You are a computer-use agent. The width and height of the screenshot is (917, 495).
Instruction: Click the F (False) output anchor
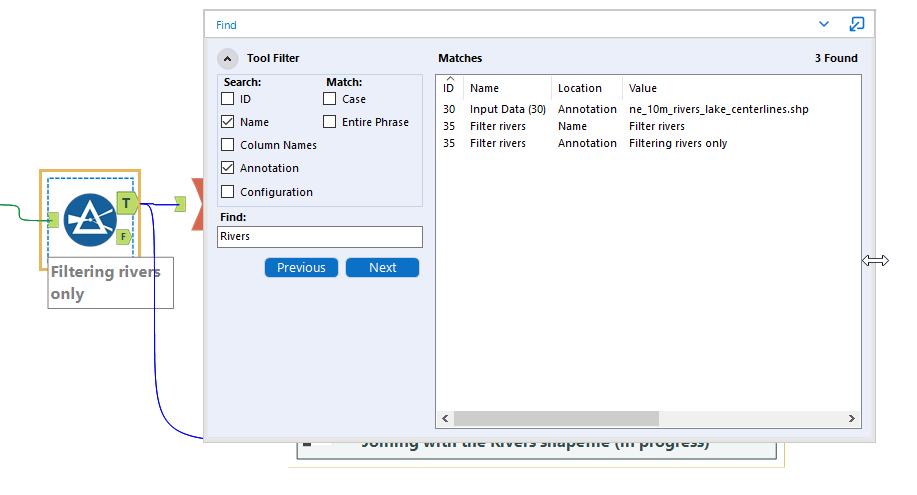123,236
